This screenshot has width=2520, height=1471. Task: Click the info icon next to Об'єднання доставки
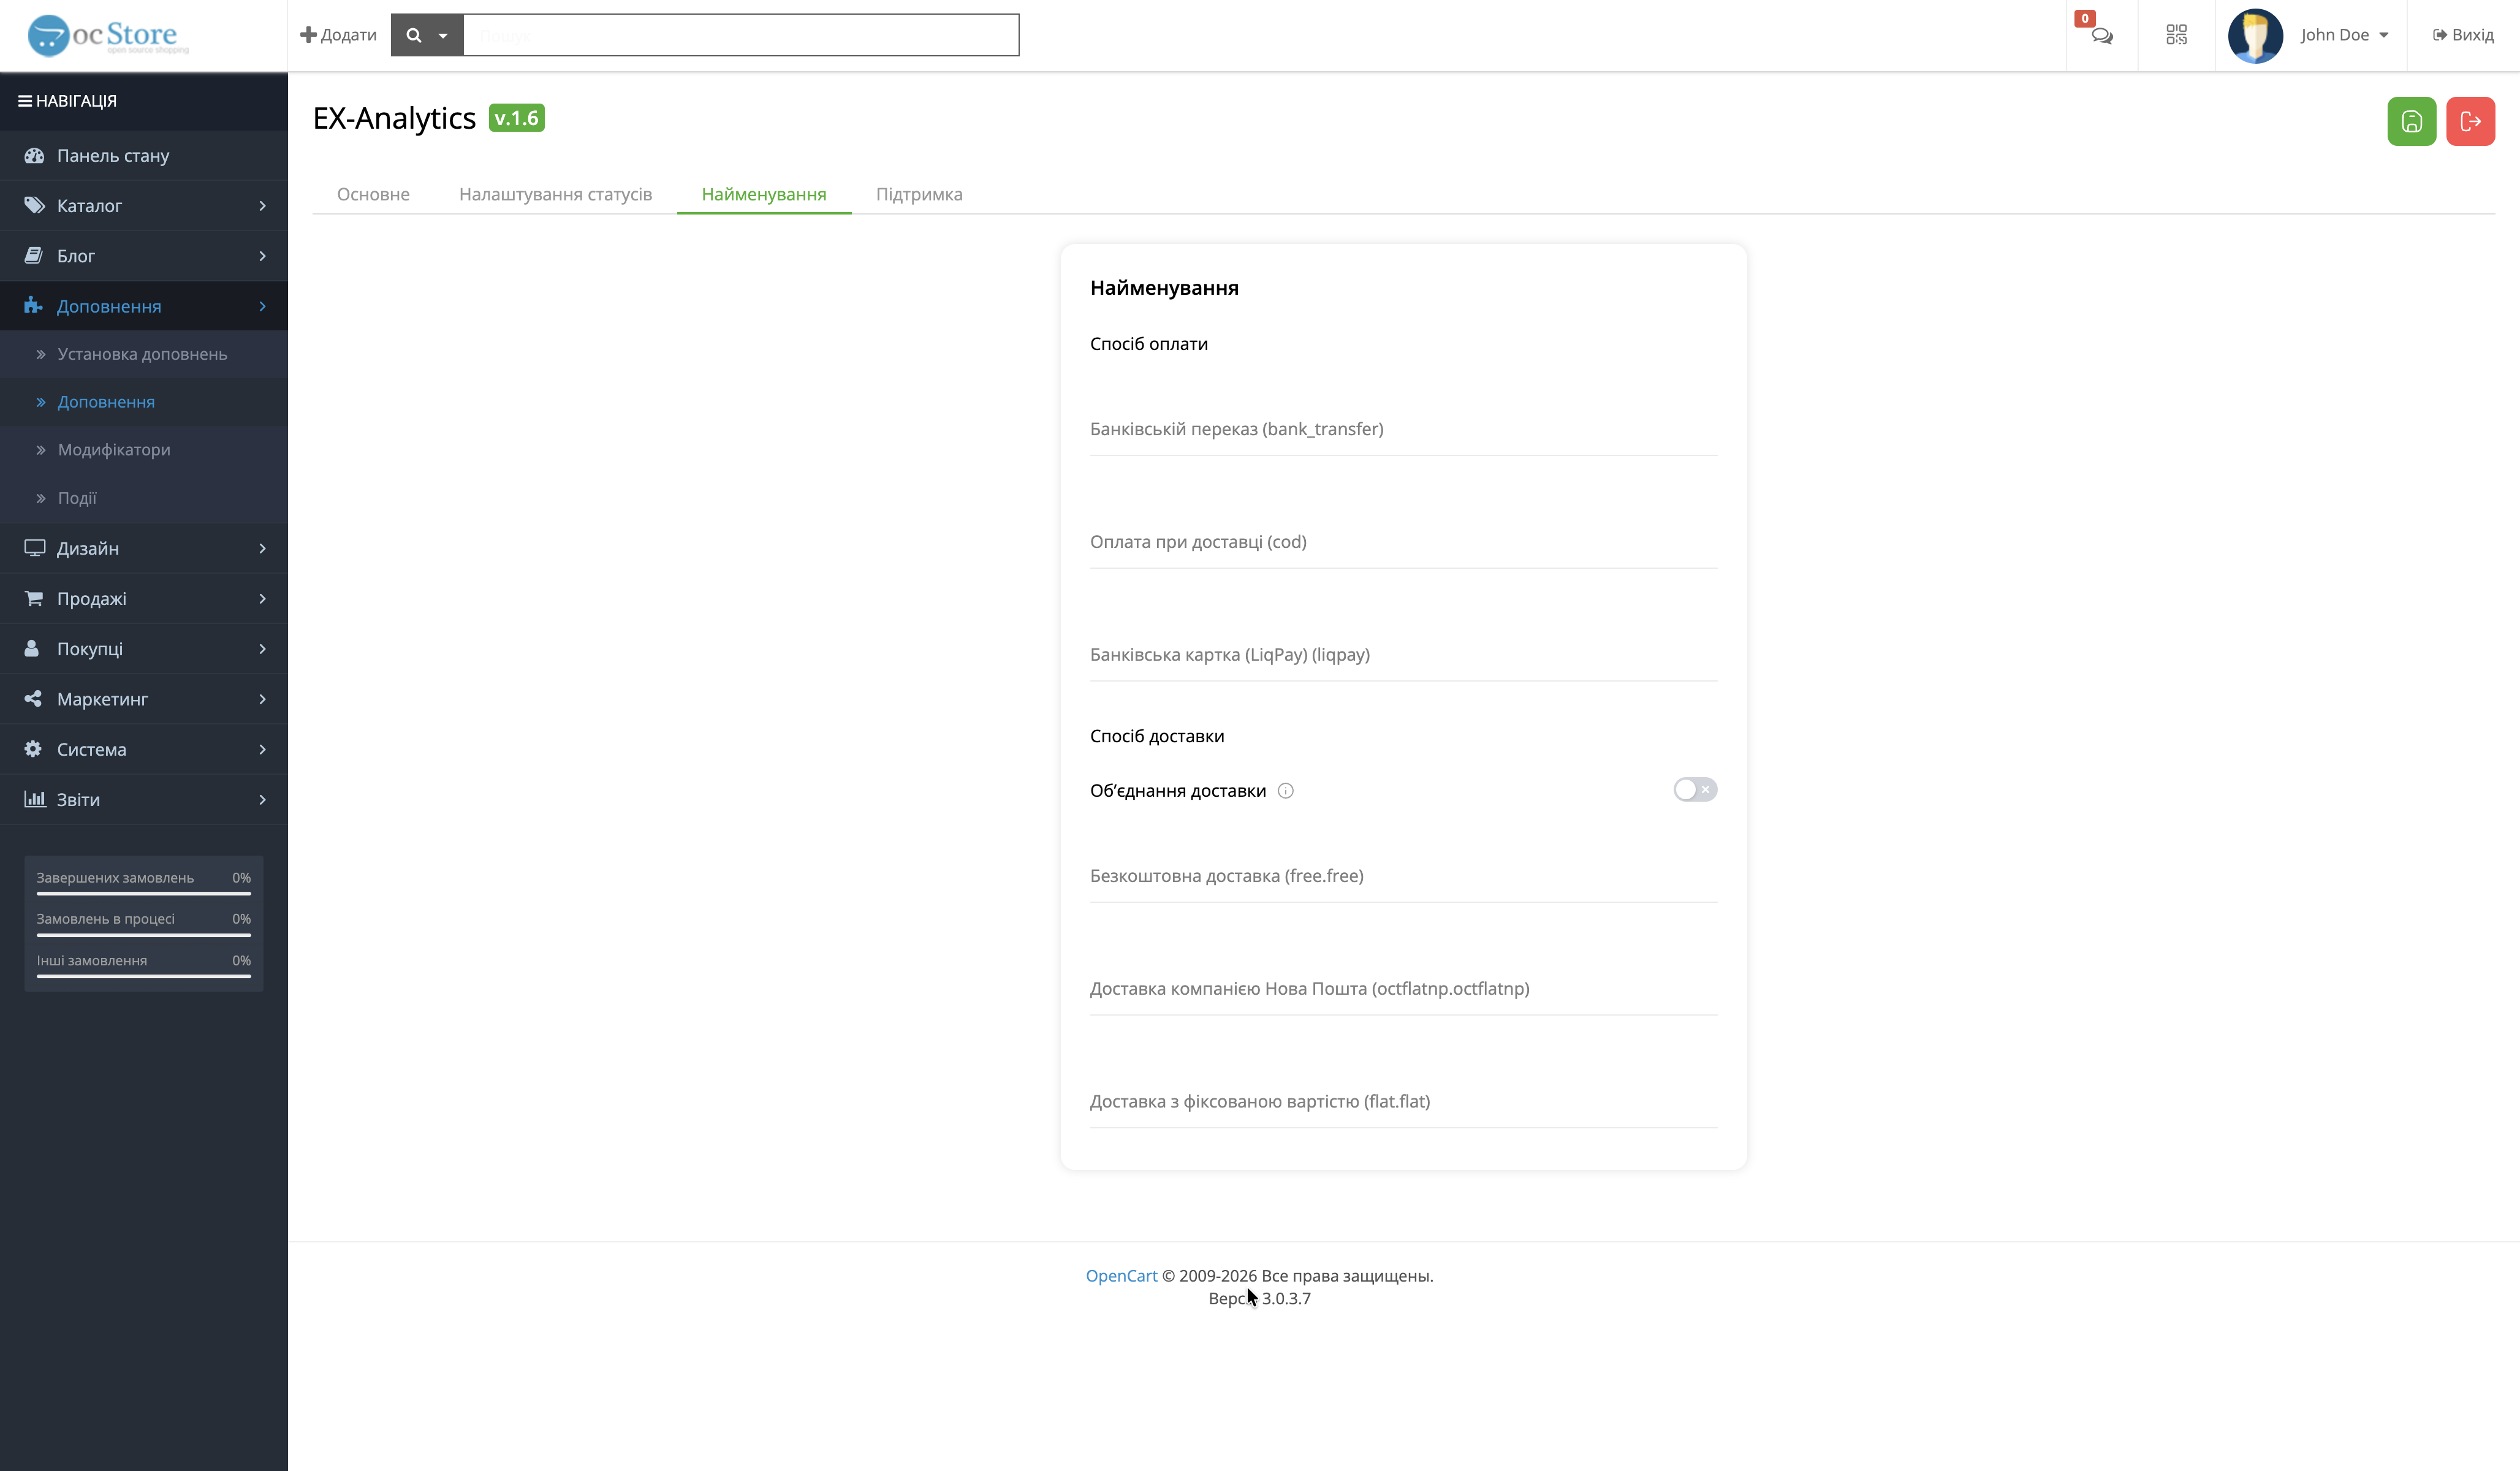(x=1286, y=791)
